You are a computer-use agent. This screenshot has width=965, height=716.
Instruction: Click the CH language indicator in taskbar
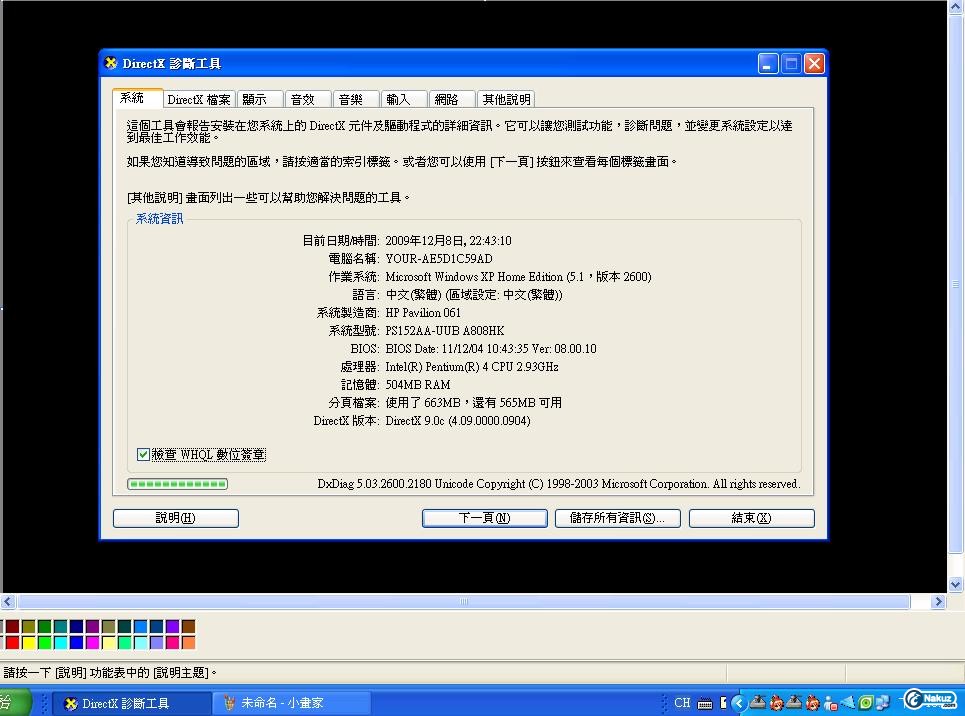[x=682, y=703]
